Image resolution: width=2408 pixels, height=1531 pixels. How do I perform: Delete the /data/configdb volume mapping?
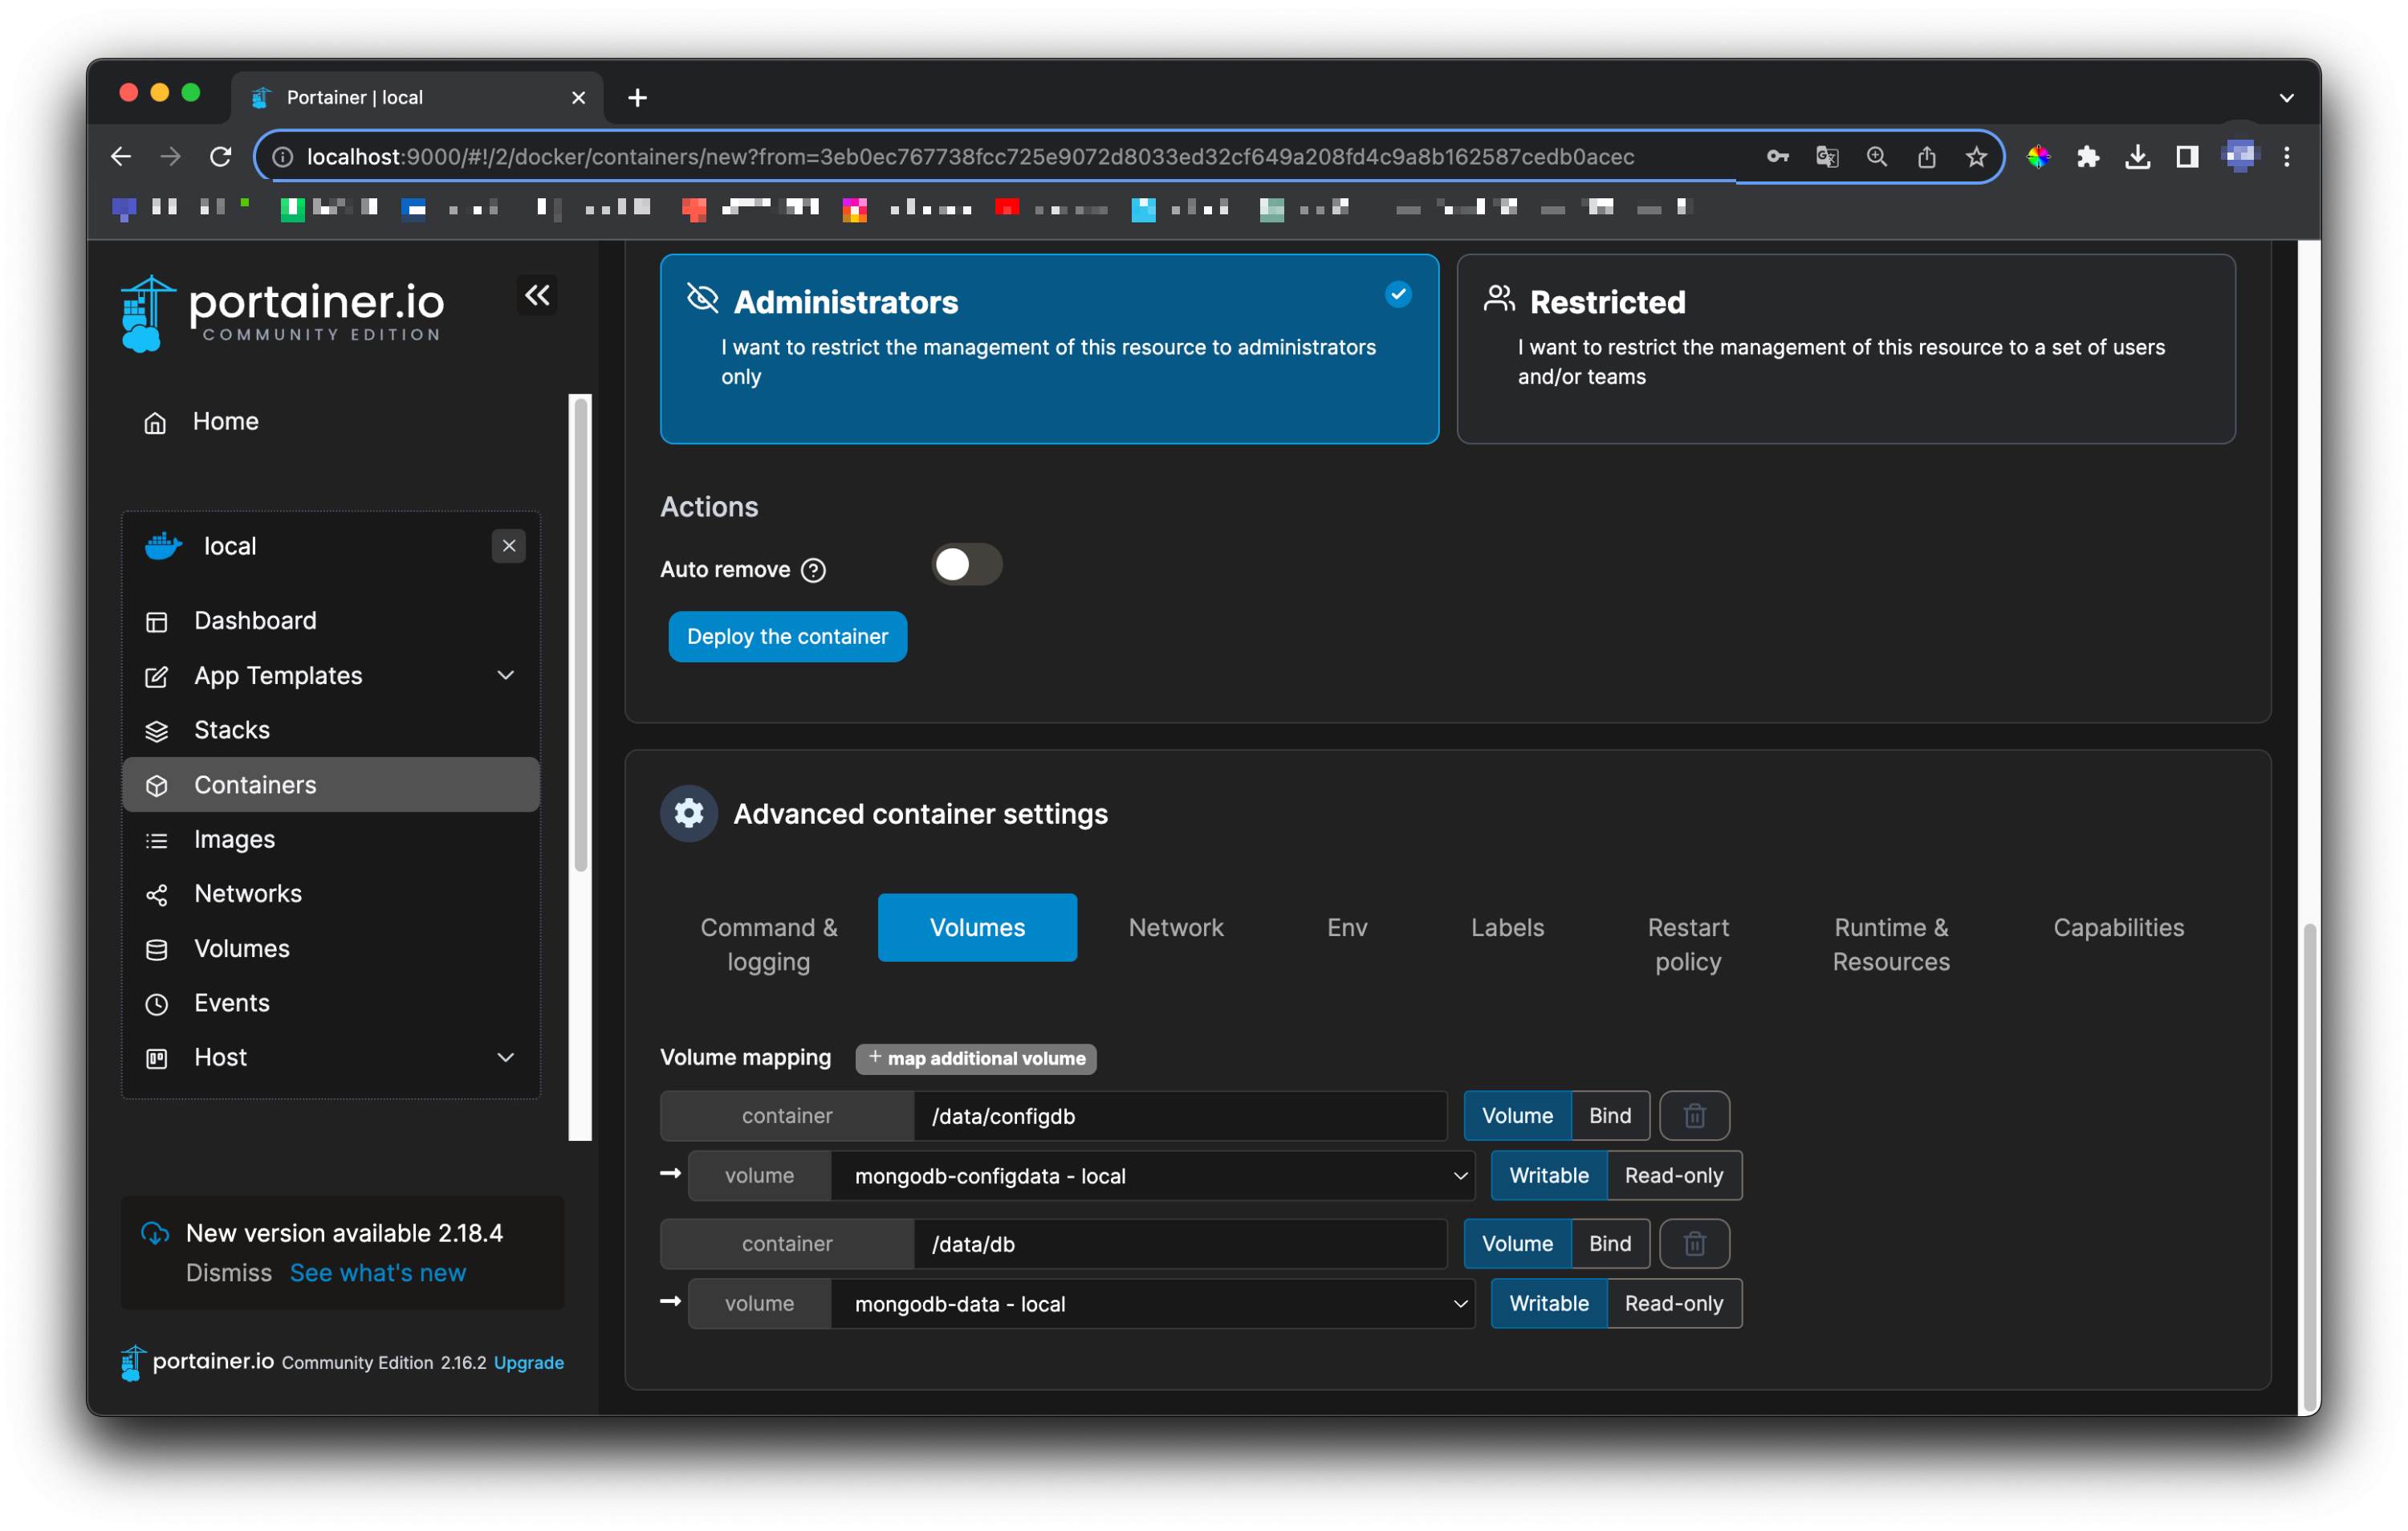1694,1116
